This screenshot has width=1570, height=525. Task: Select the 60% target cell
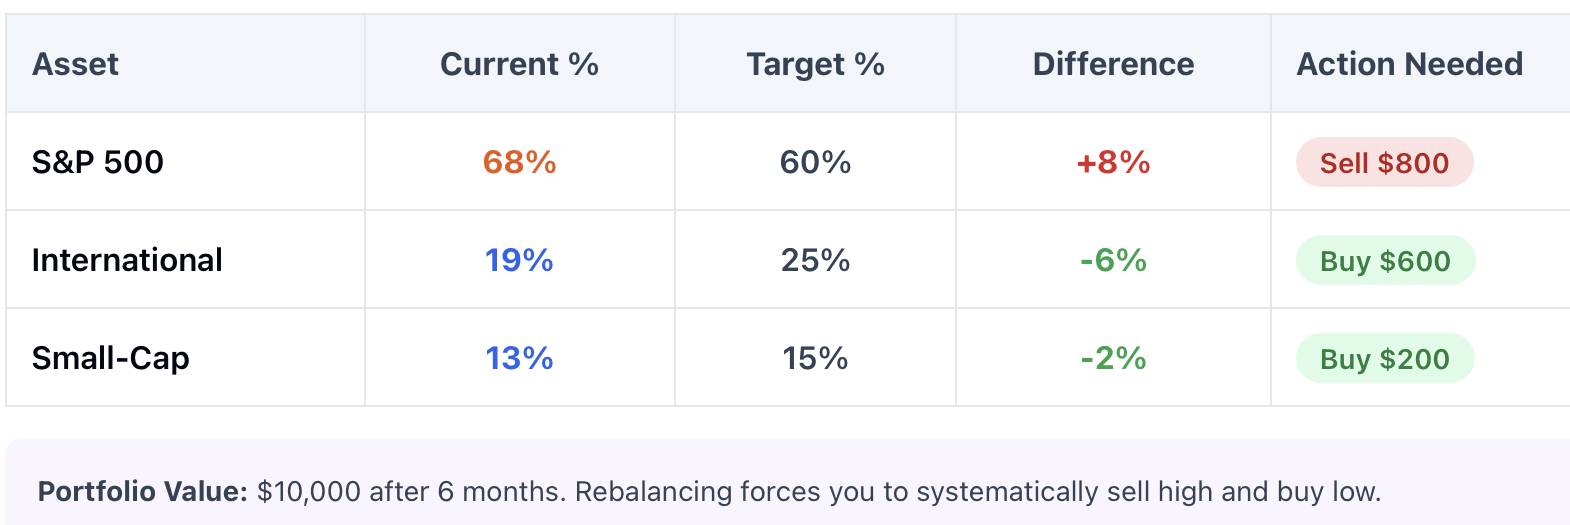tap(815, 162)
